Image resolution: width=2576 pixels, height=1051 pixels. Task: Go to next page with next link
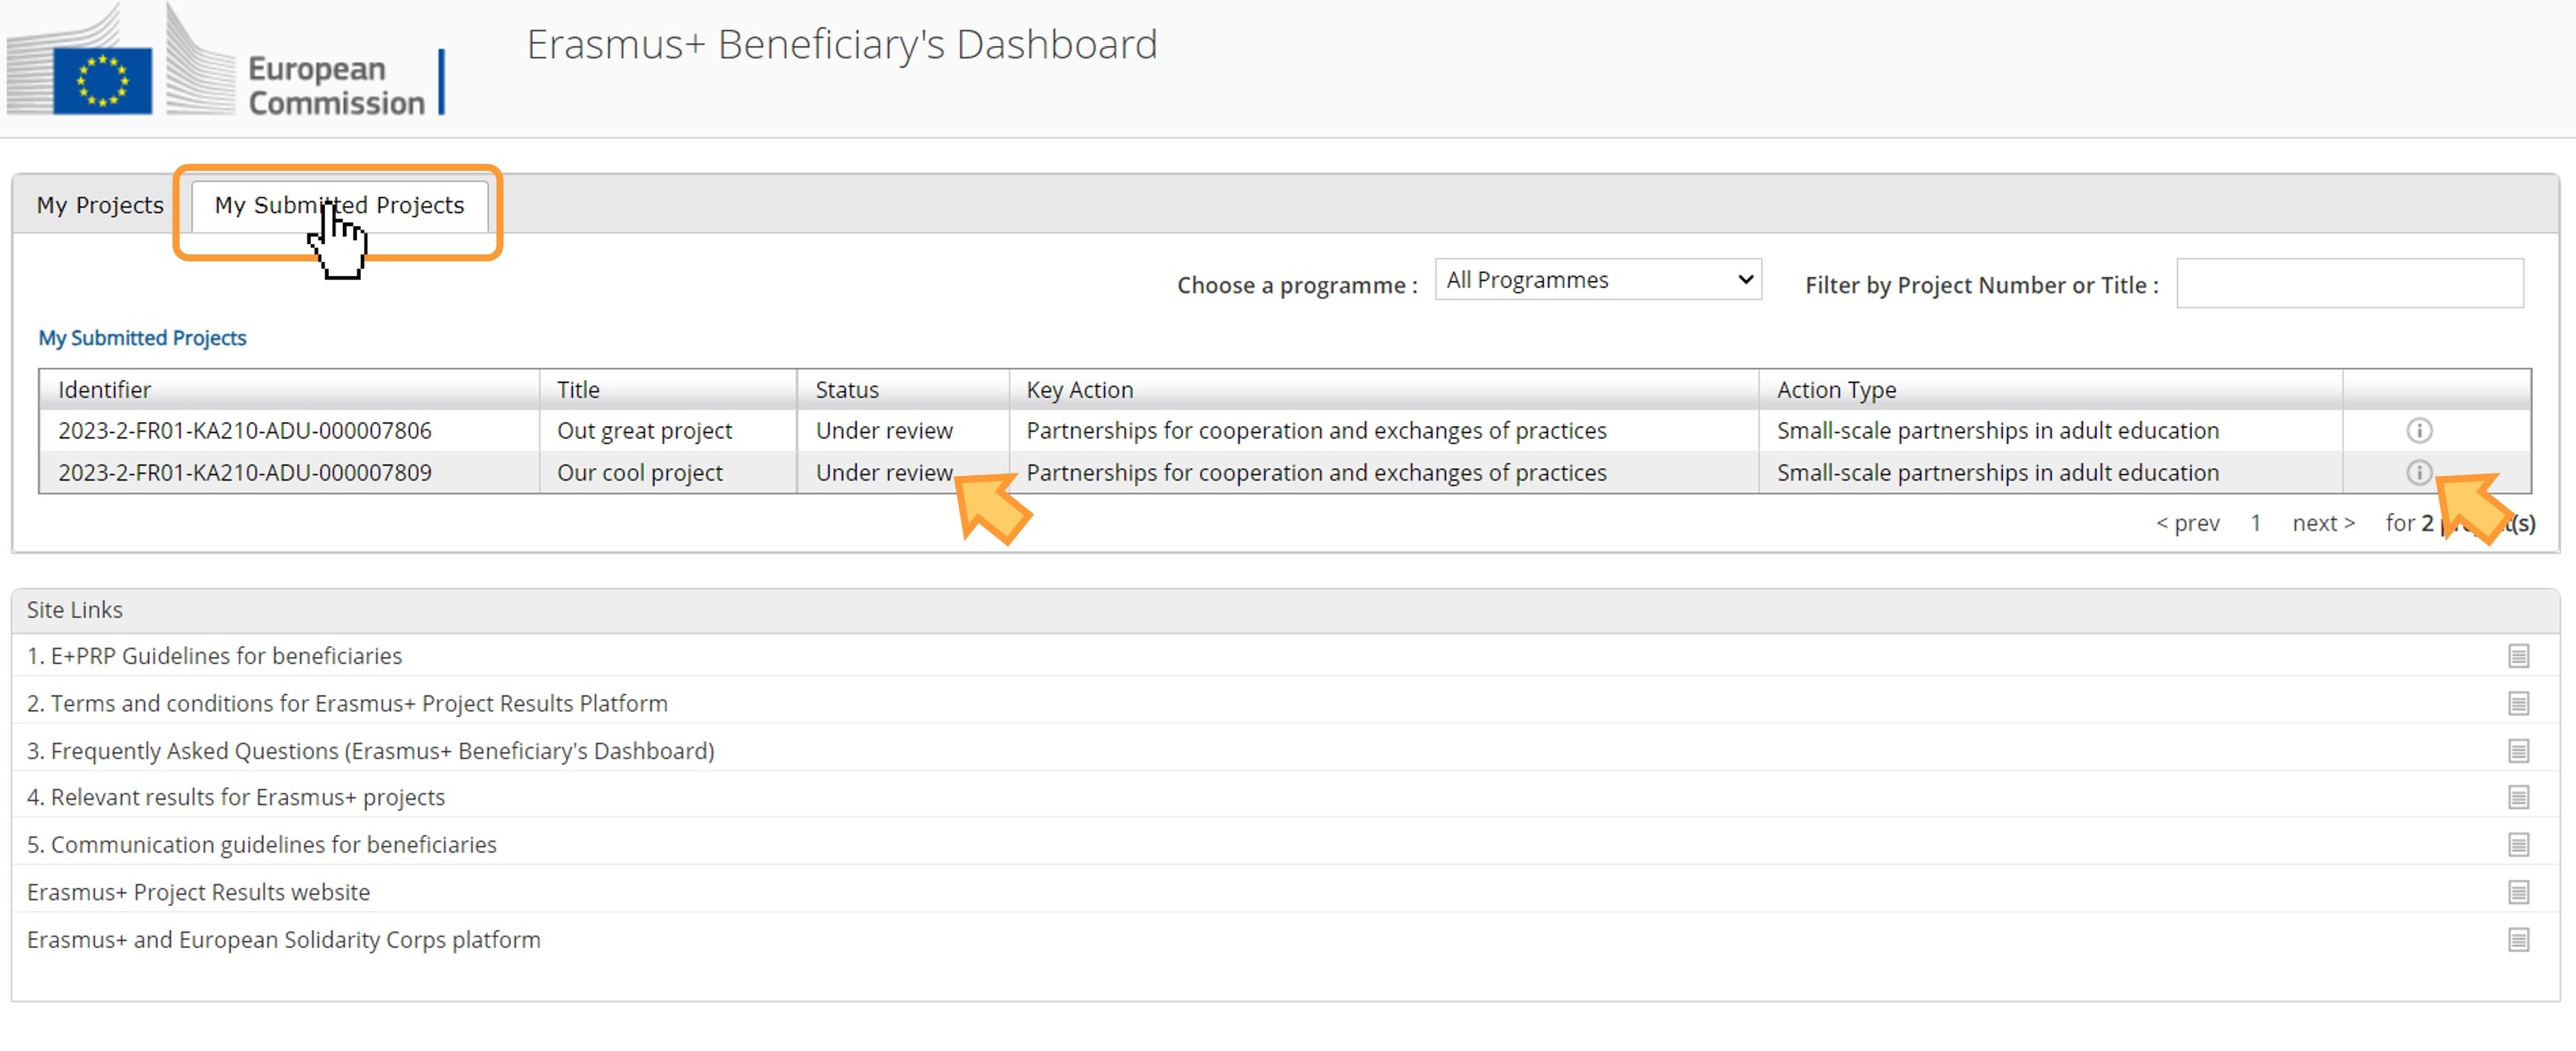click(x=2323, y=523)
